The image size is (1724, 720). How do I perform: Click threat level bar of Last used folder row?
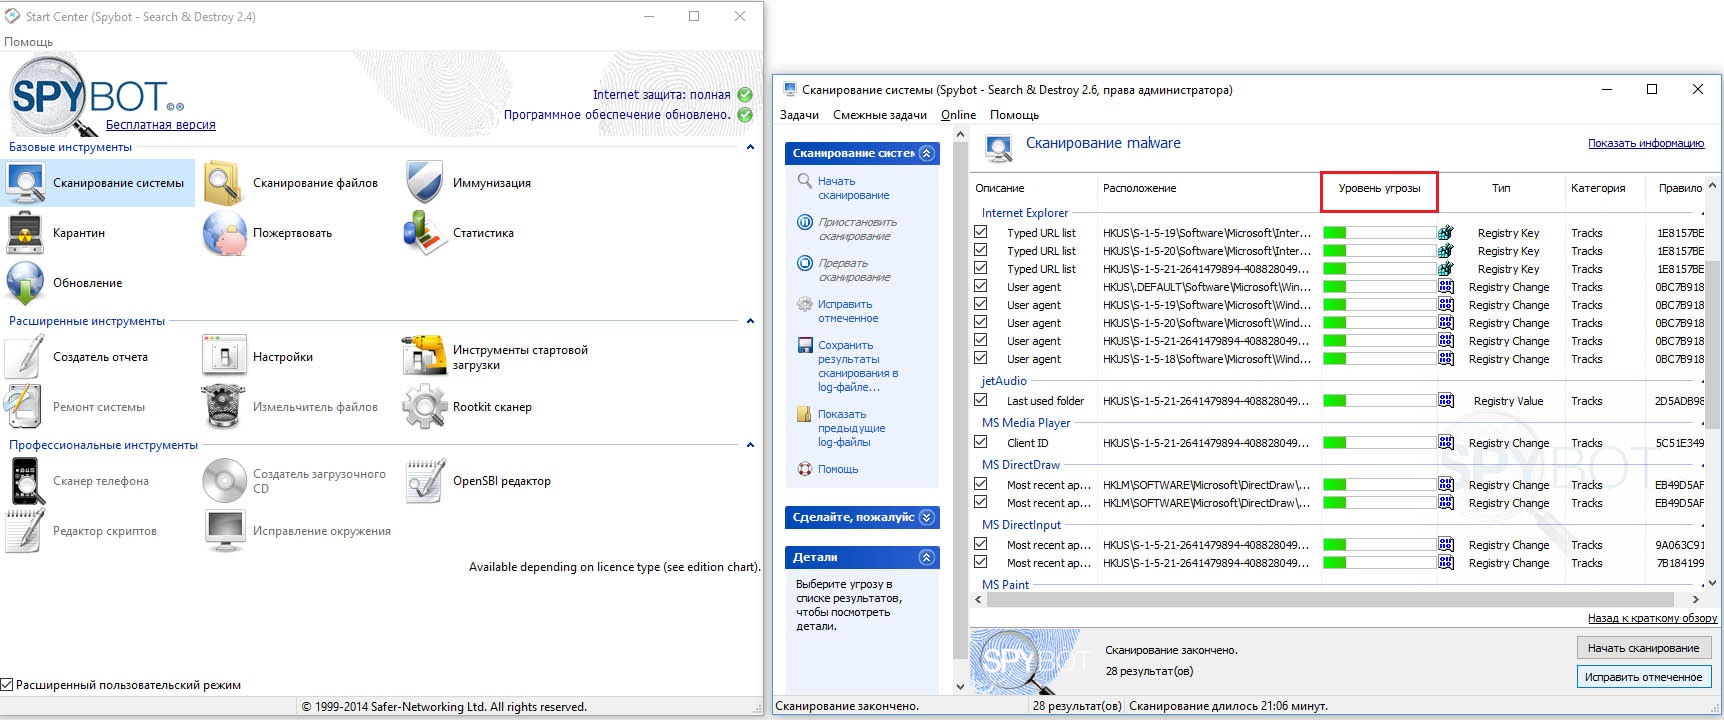[1379, 400]
